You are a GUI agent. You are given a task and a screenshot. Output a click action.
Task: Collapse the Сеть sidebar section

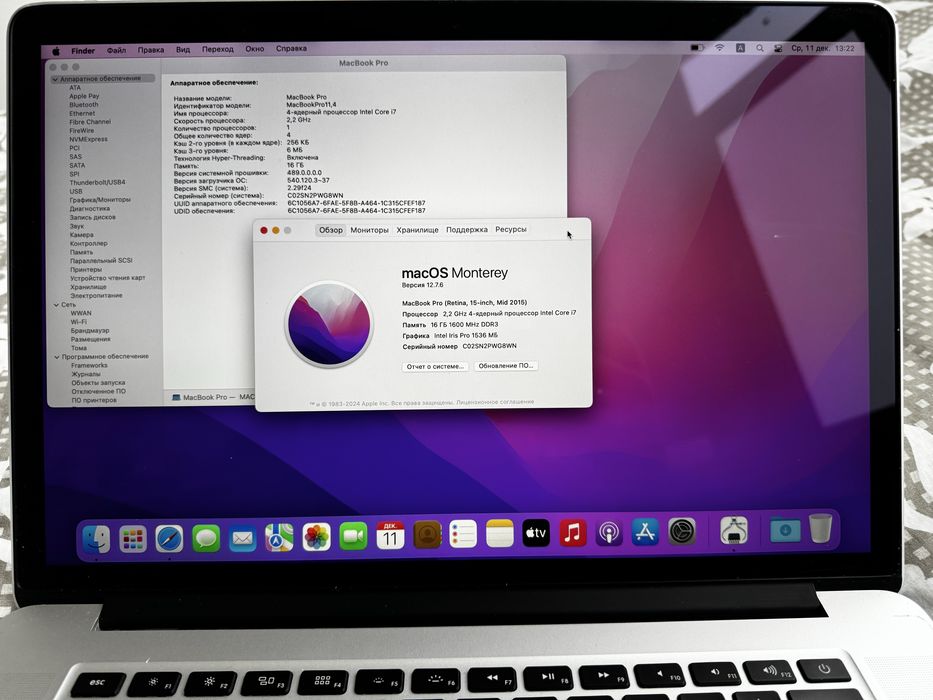pyautogui.click(x=57, y=305)
